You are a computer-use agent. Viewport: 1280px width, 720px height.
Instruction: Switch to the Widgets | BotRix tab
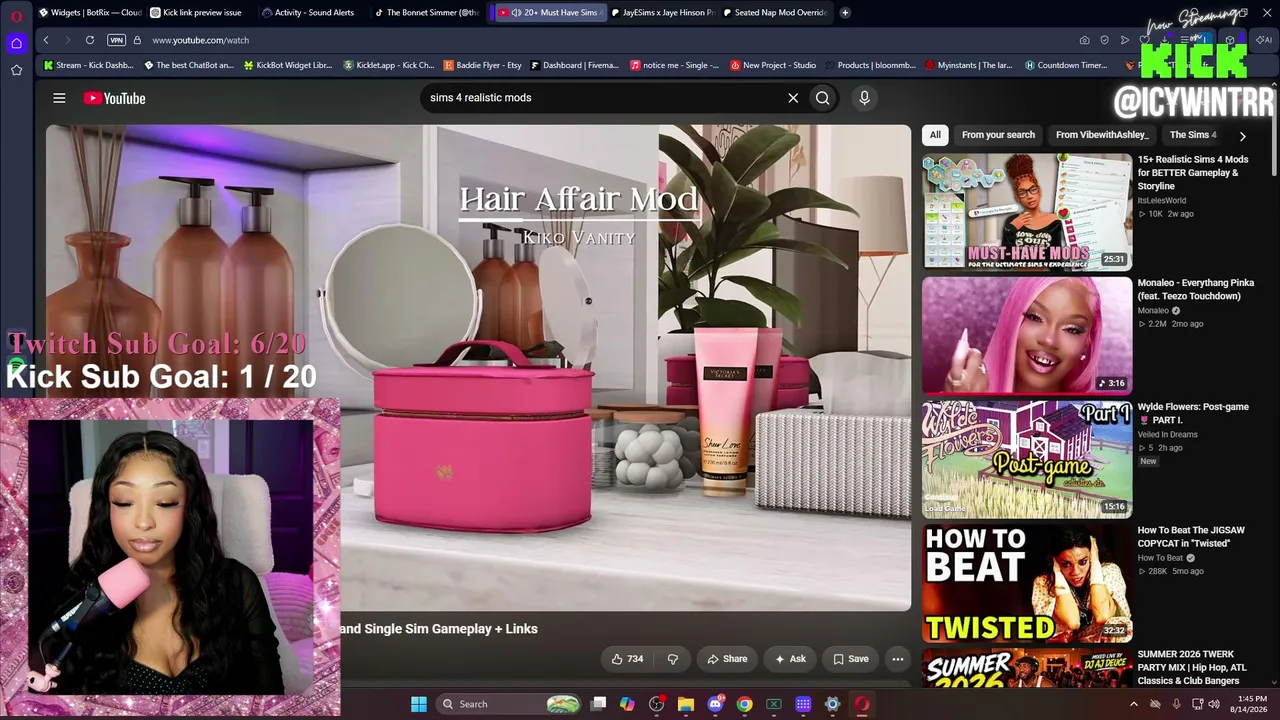[89, 13]
